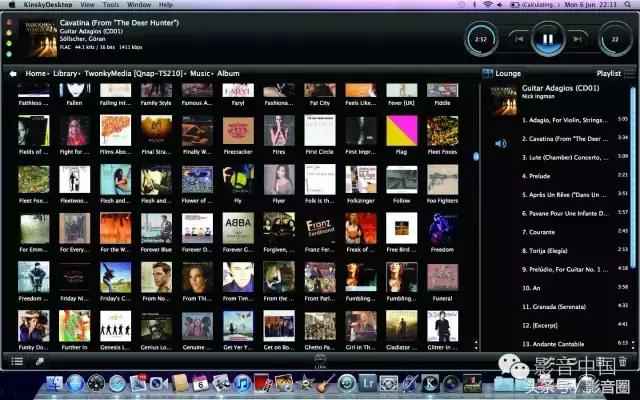Screen dimensions: 640x400
Task: Open iCal calendar from the Dock
Action: pyautogui.click(x=200, y=384)
